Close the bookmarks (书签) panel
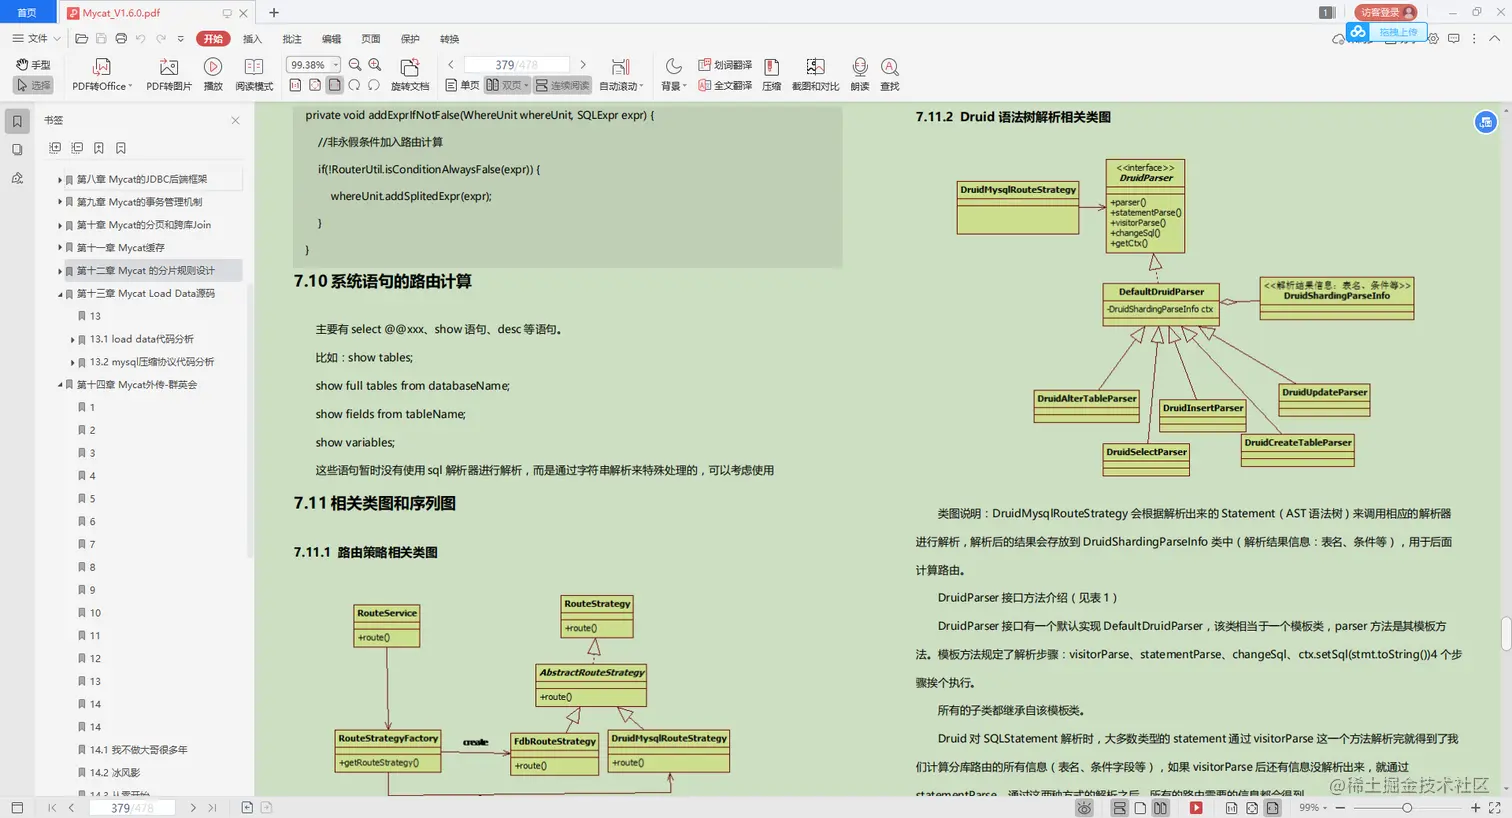This screenshot has height=818, width=1512. pyautogui.click(x=235, y=121)
